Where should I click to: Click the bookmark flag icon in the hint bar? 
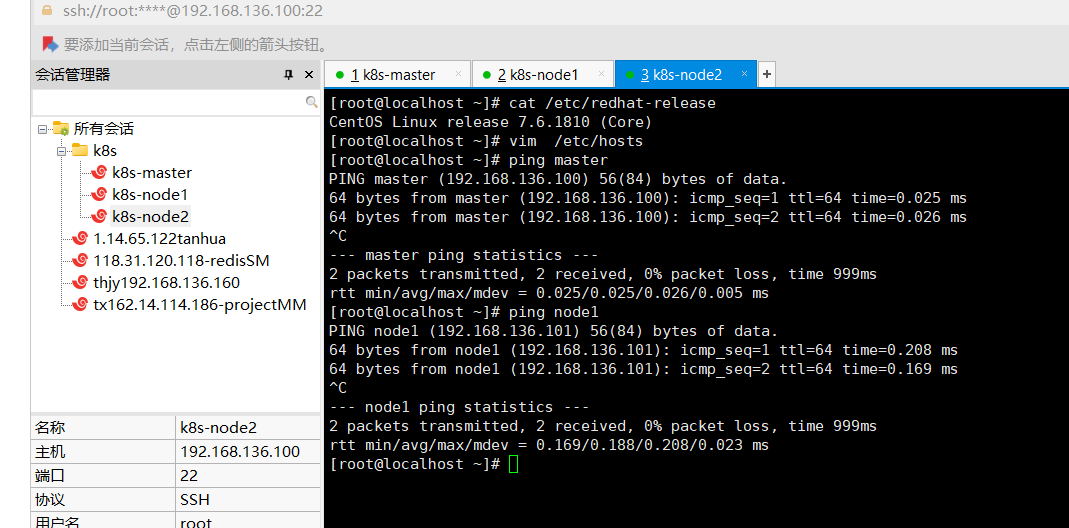50,44
